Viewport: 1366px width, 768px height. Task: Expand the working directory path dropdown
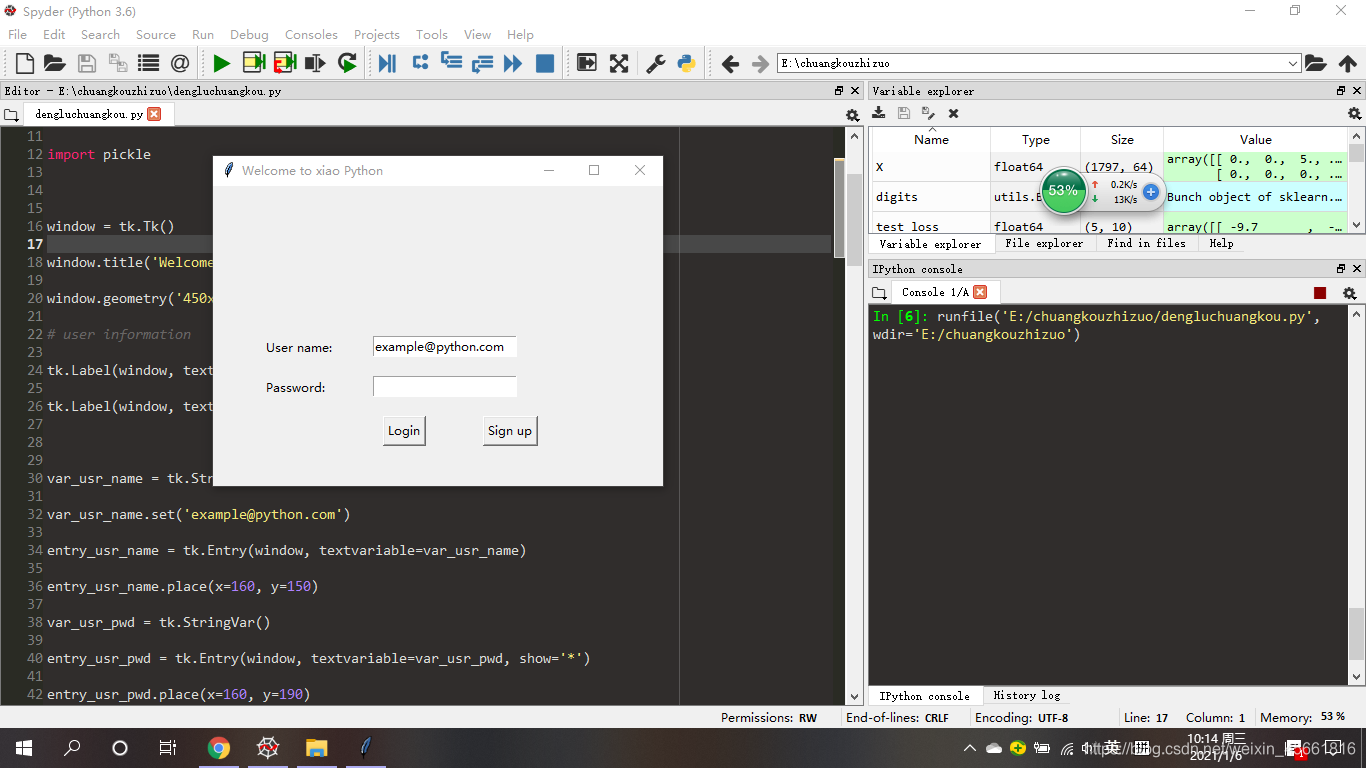(1293, 64)
